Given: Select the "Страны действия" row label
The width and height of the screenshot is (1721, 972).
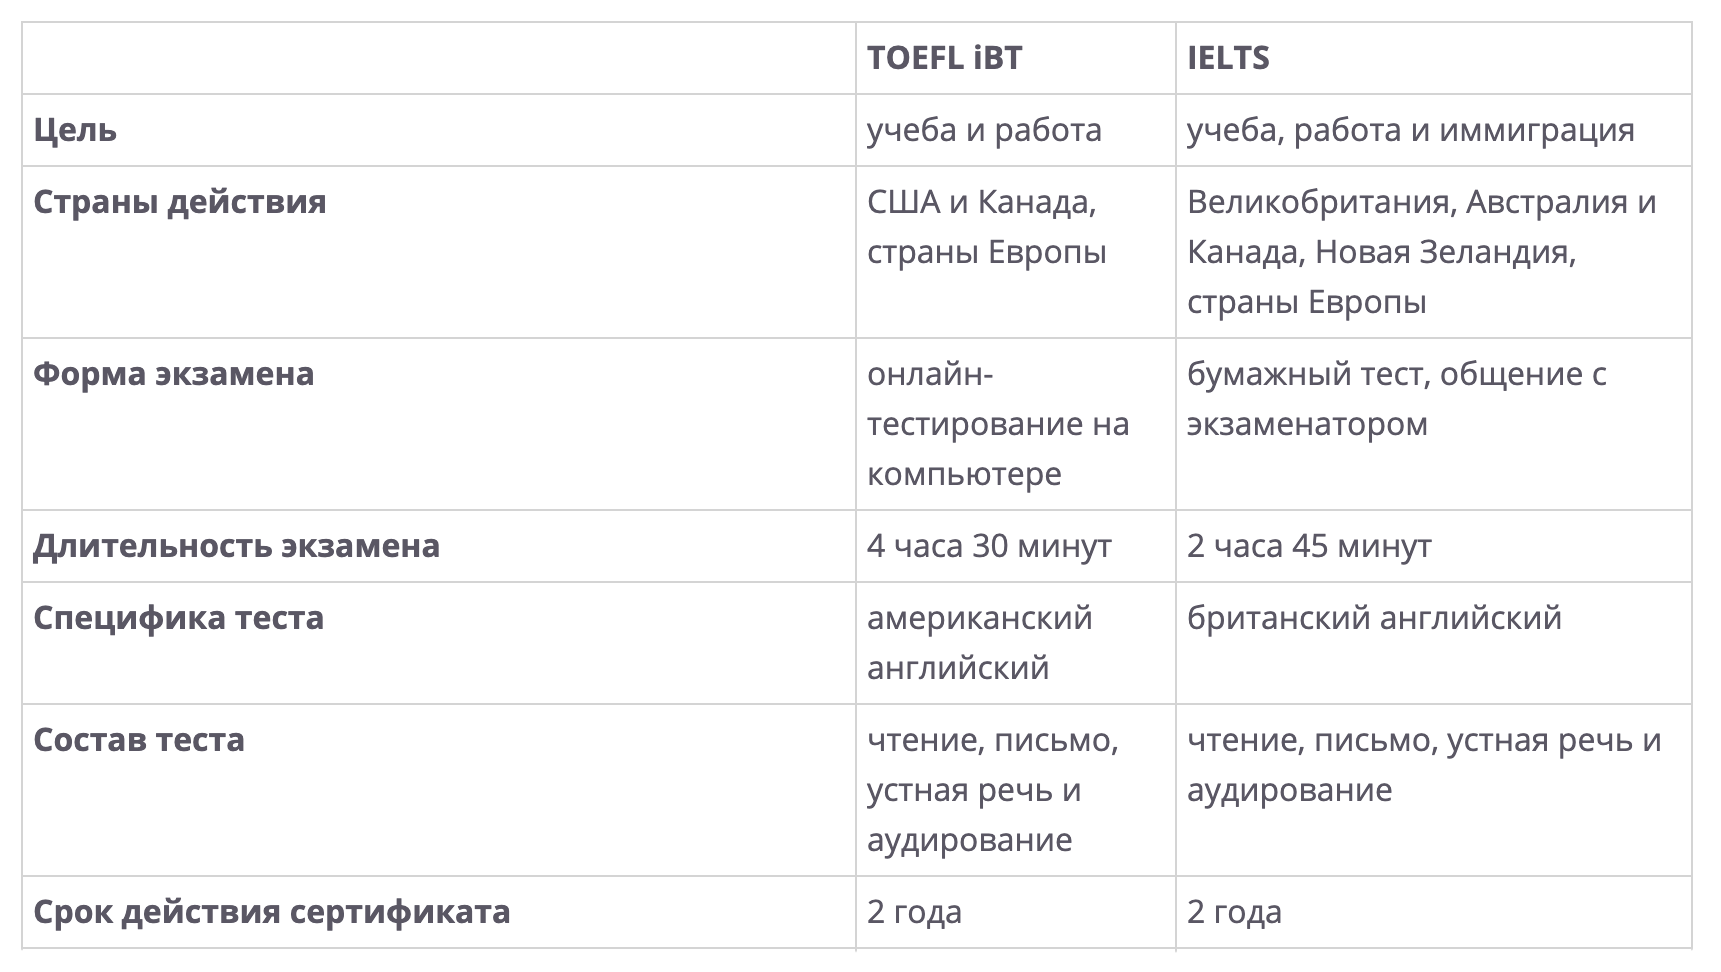Looking at the screenshot, I should tap(180, 202).
